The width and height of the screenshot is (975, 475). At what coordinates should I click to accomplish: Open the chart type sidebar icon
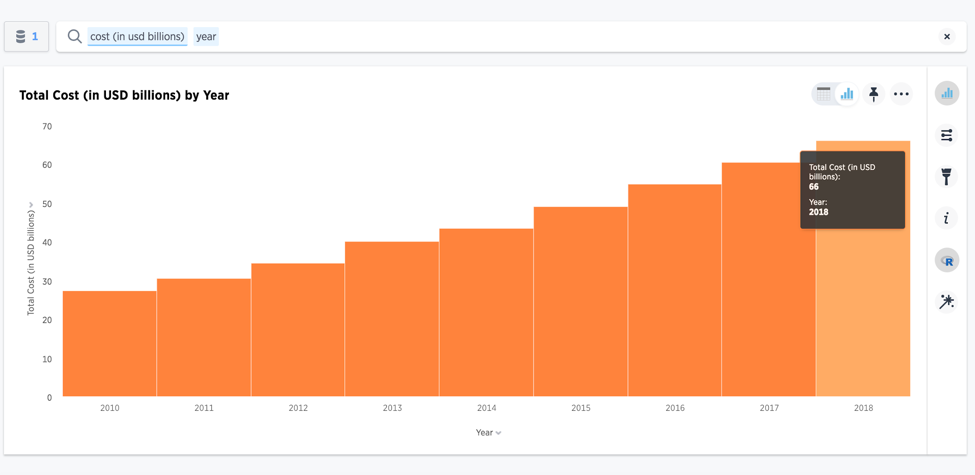coord(946,93)
